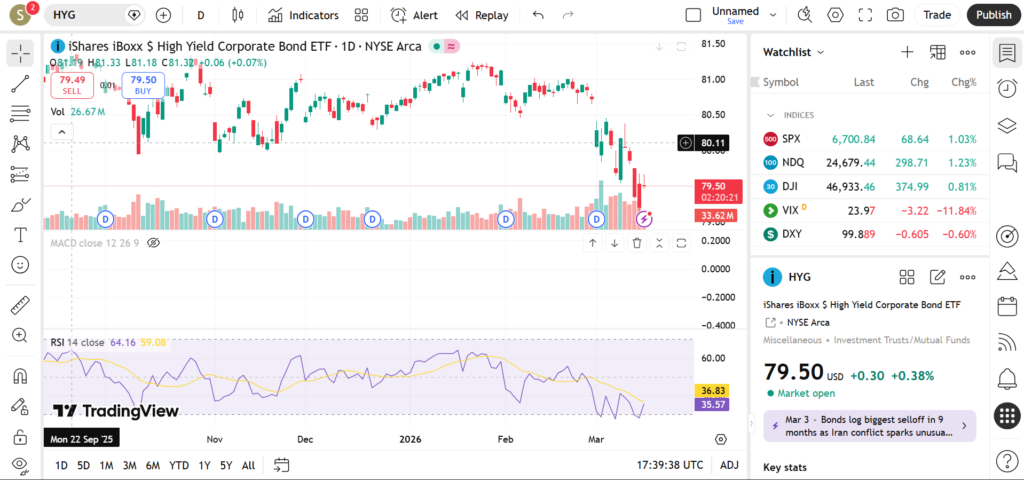Viewport: 1024px width, 480px height.
Task: Toggle the ADJ adjusted data button
Action: [729, 465]
